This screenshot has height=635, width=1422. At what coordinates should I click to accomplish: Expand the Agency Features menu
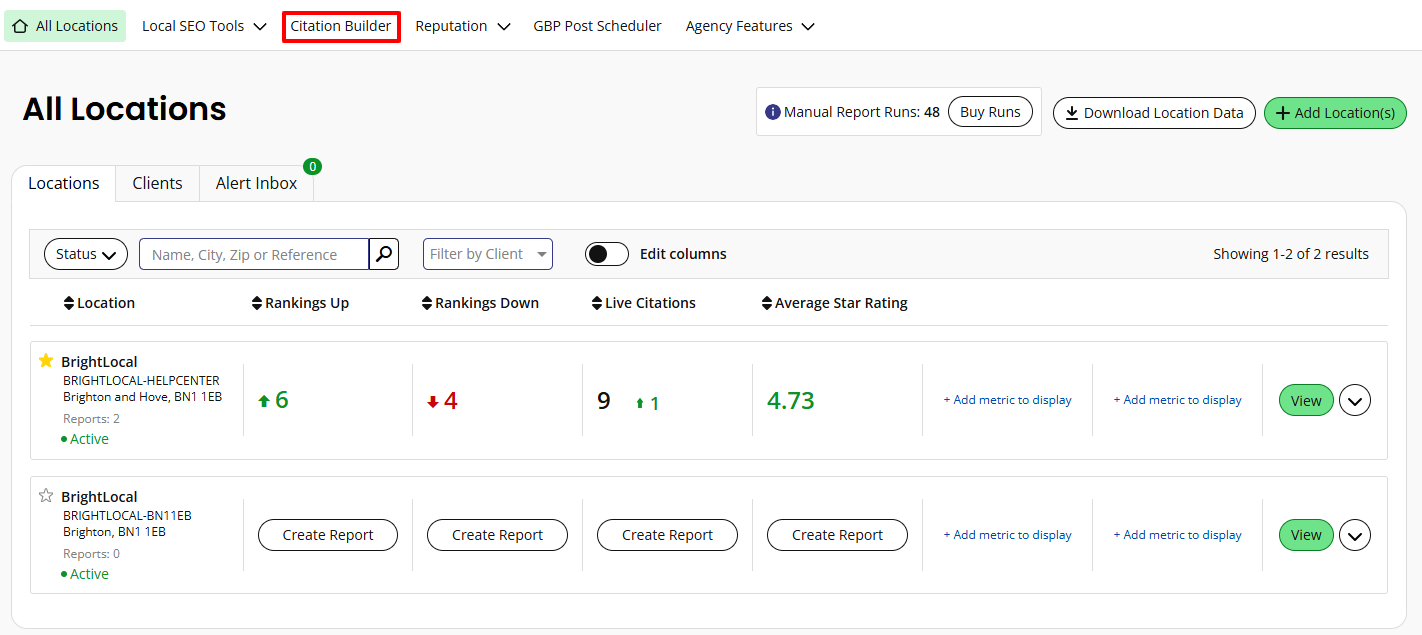[750, 26]
